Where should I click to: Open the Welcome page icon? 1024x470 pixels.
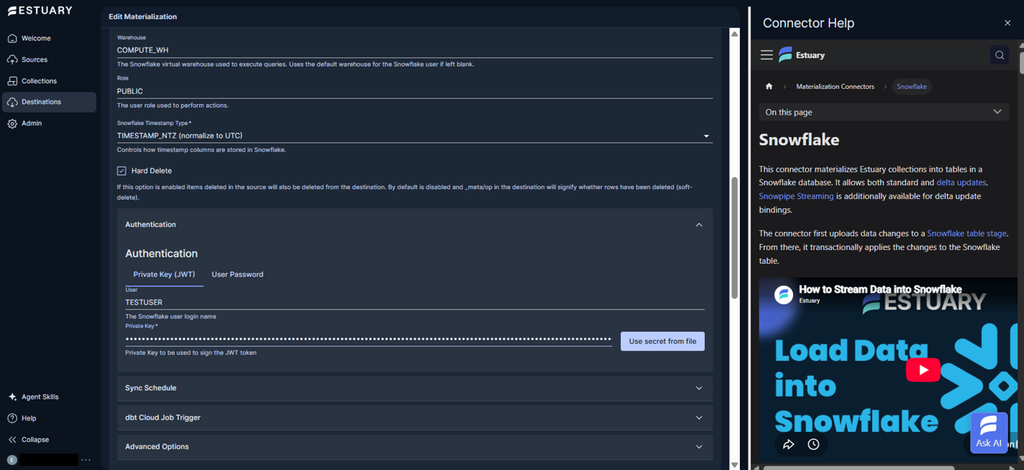[x=12, y=39]
